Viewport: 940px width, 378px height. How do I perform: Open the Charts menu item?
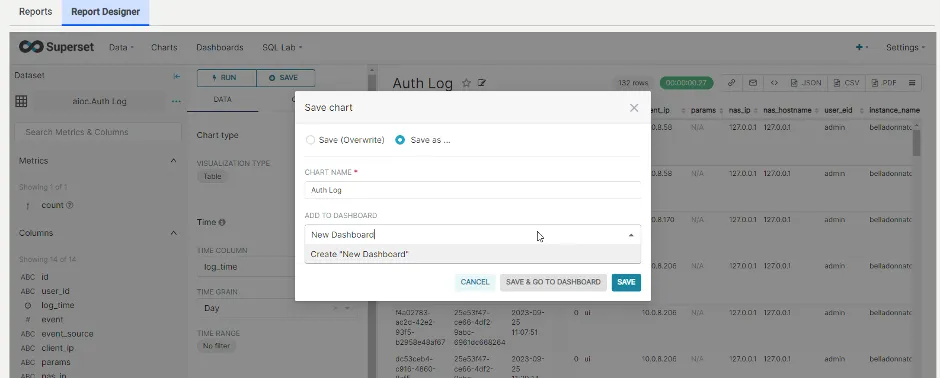coord(164,47)
